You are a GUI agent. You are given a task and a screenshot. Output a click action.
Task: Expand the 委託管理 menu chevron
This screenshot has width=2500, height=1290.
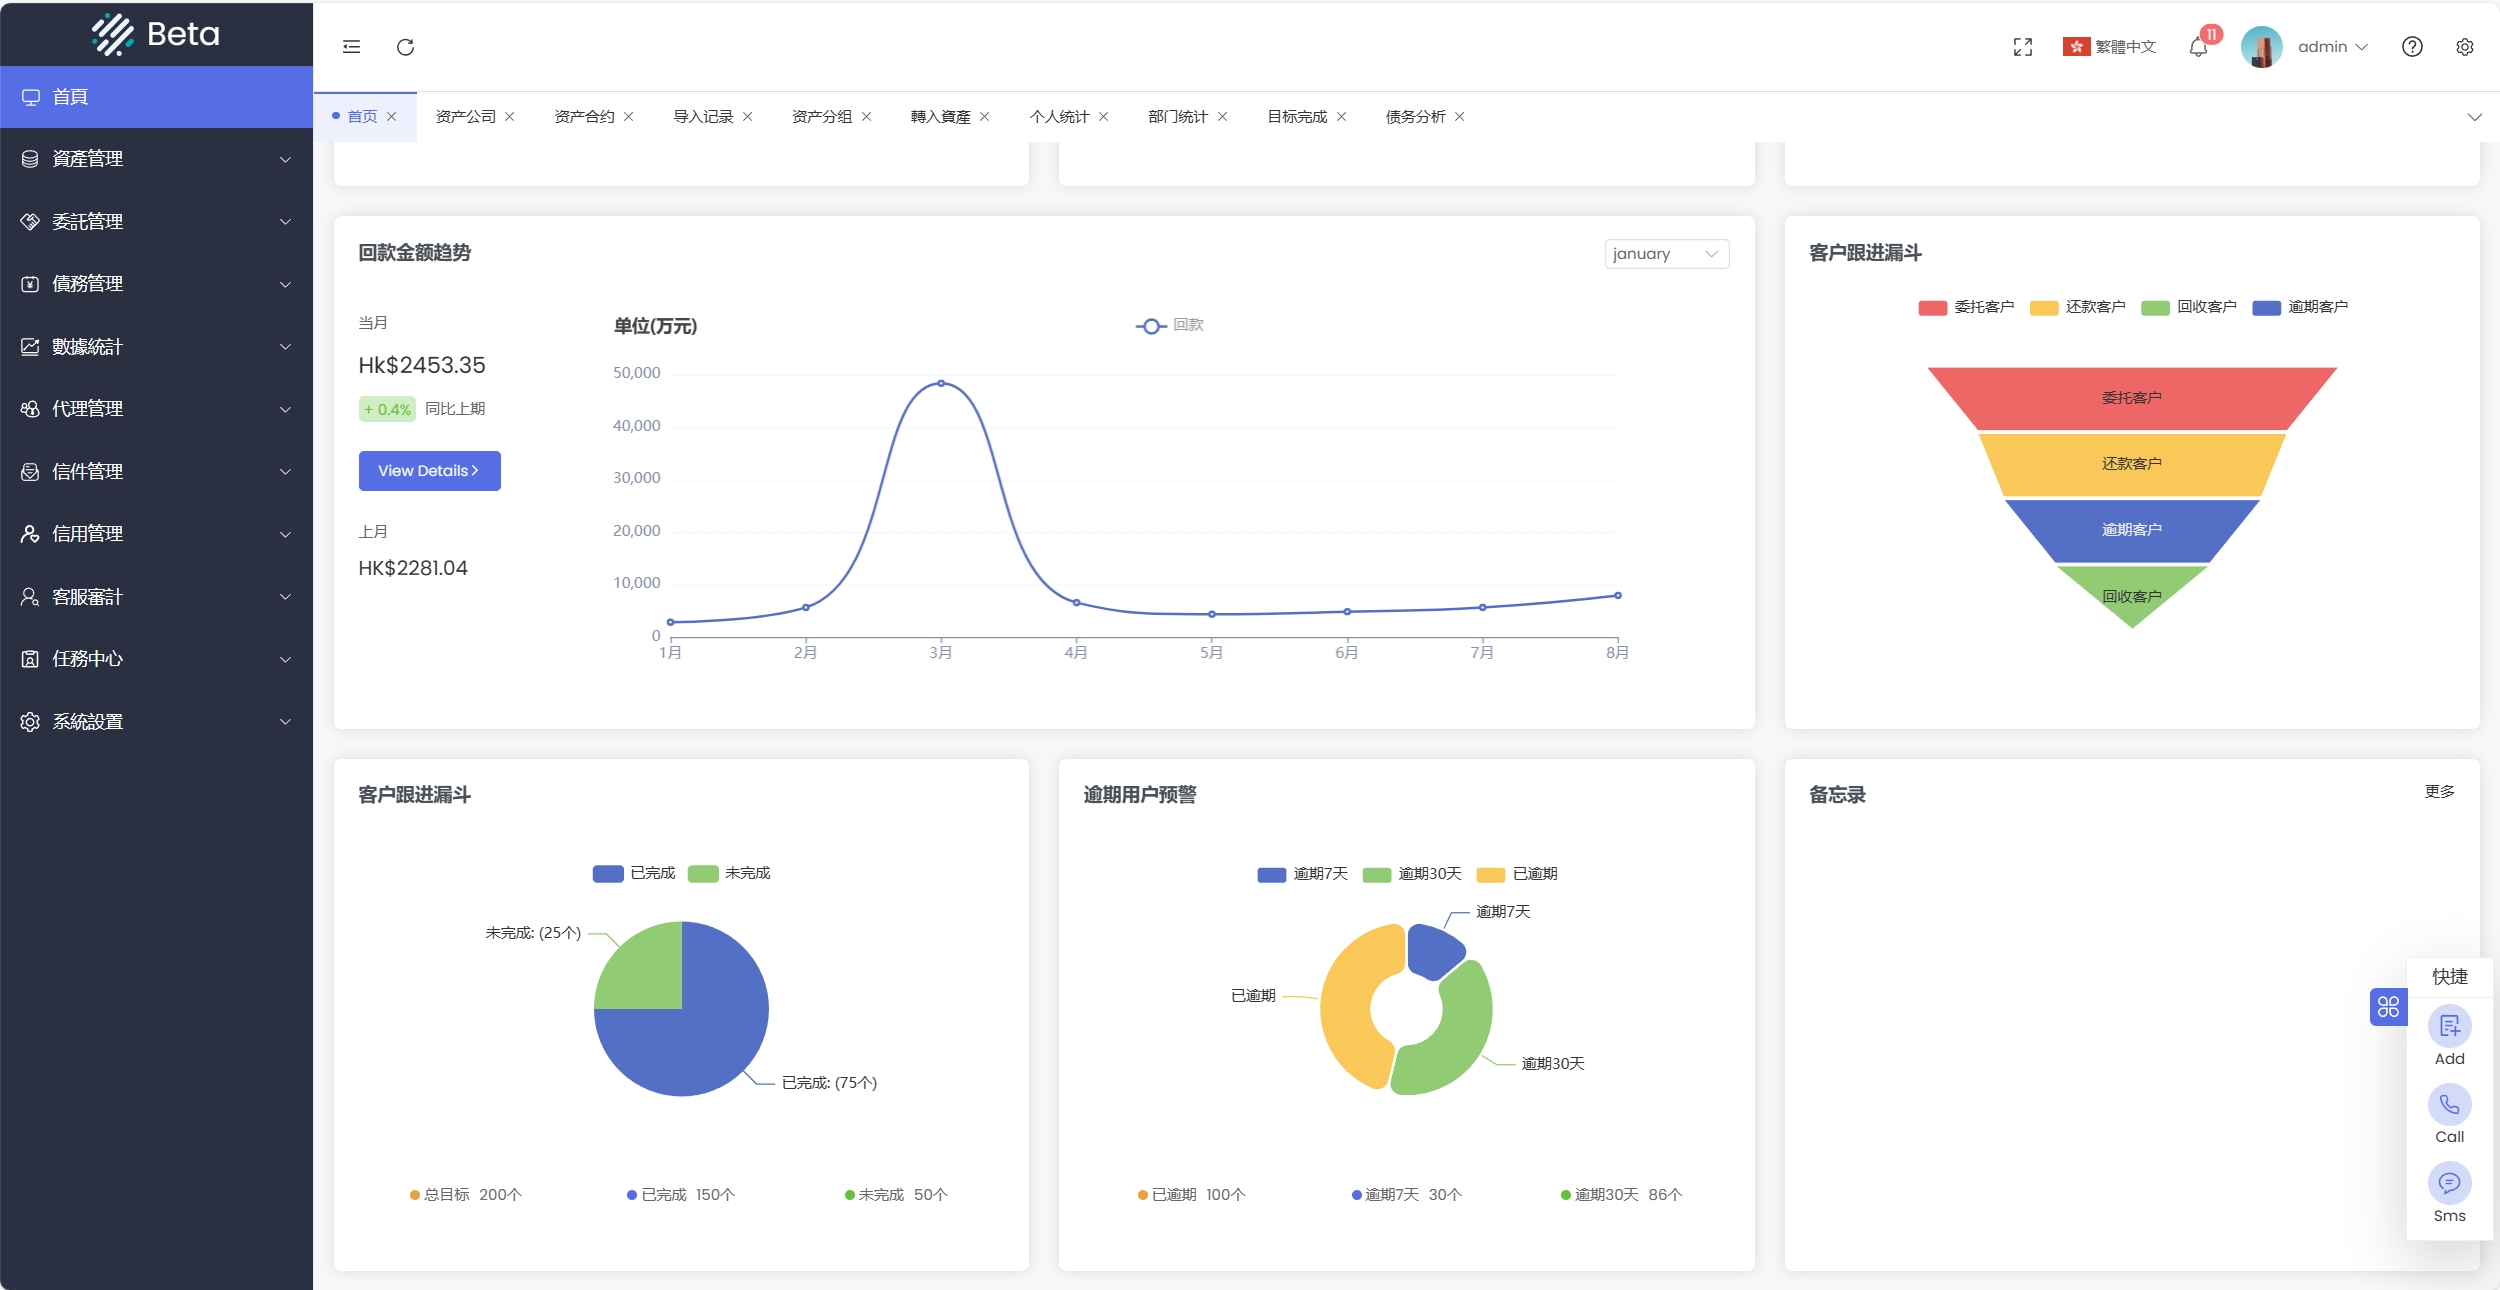click(285, 221)
